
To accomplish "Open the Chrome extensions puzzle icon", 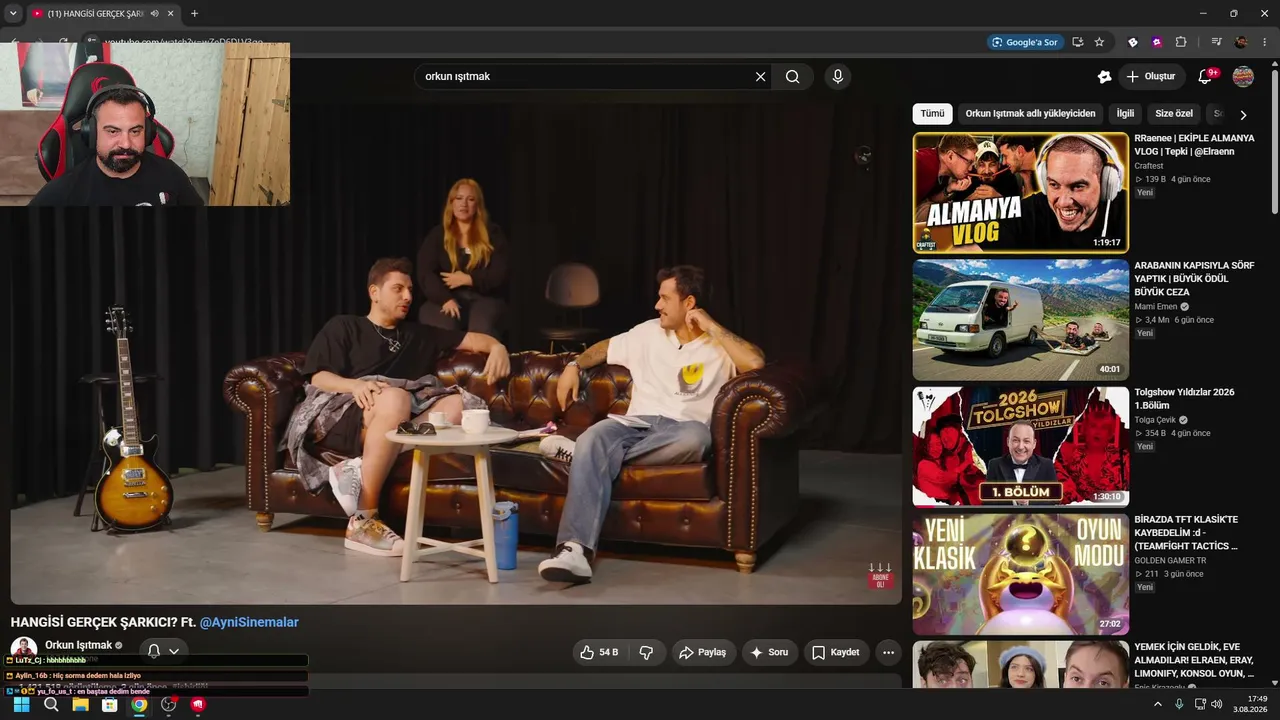I will tap(1181, 42).
